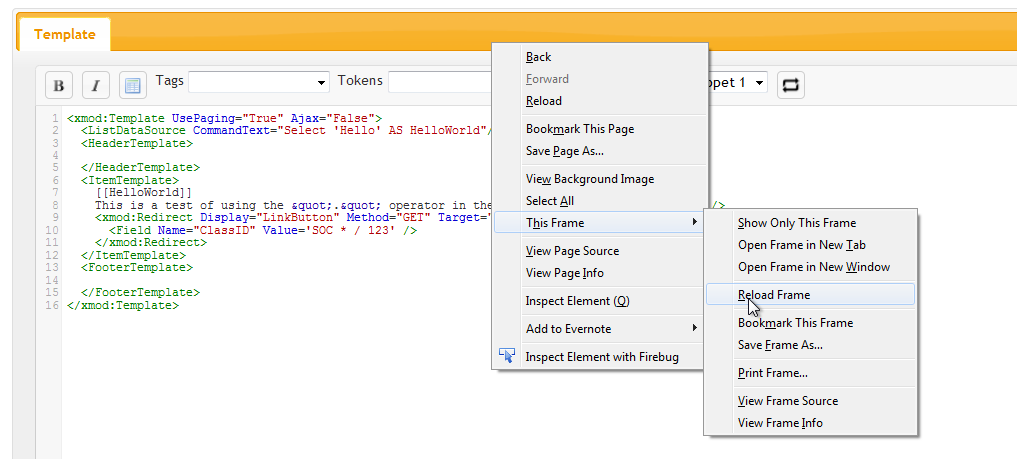Switch to the Template tab

point(64,34)
